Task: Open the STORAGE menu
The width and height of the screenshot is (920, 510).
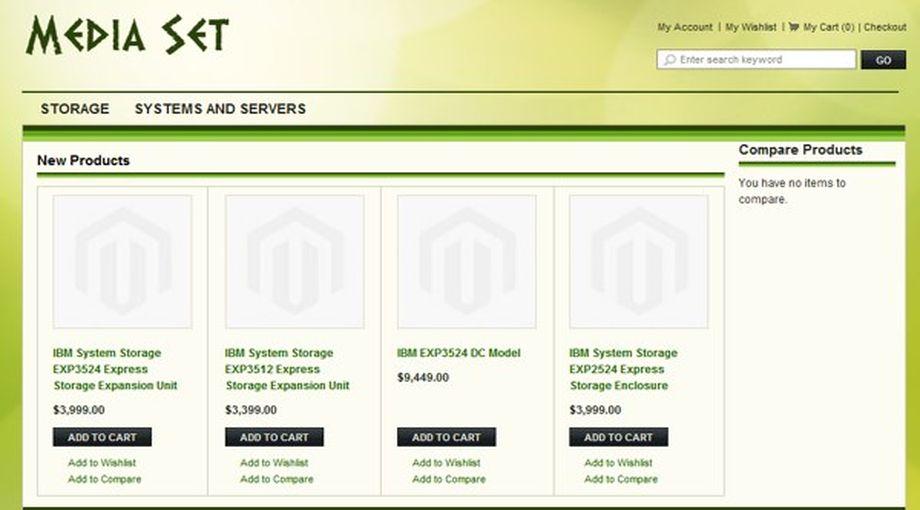Action: pyautogui.click(x=75, y=109)
